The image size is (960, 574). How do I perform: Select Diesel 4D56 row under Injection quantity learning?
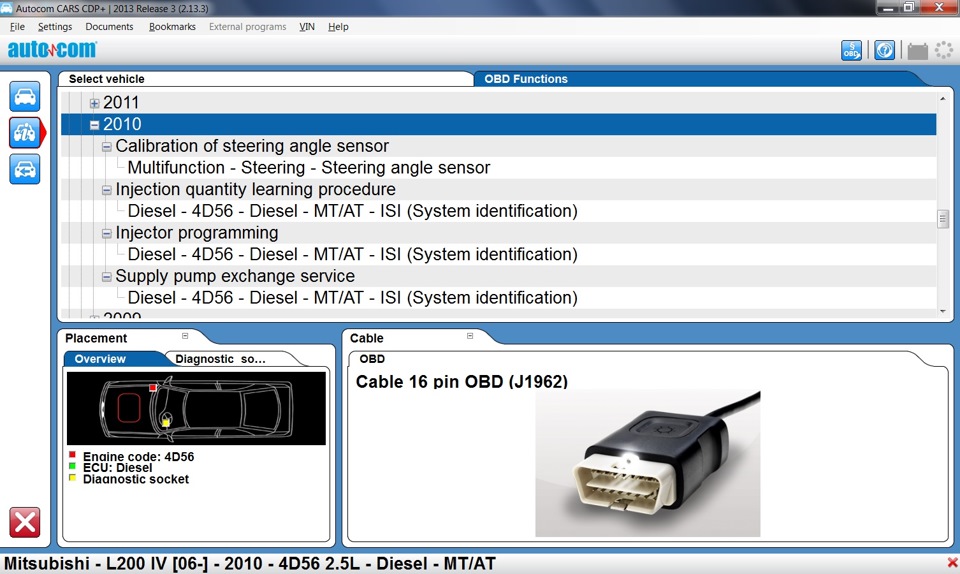click(x=352, y=211)
